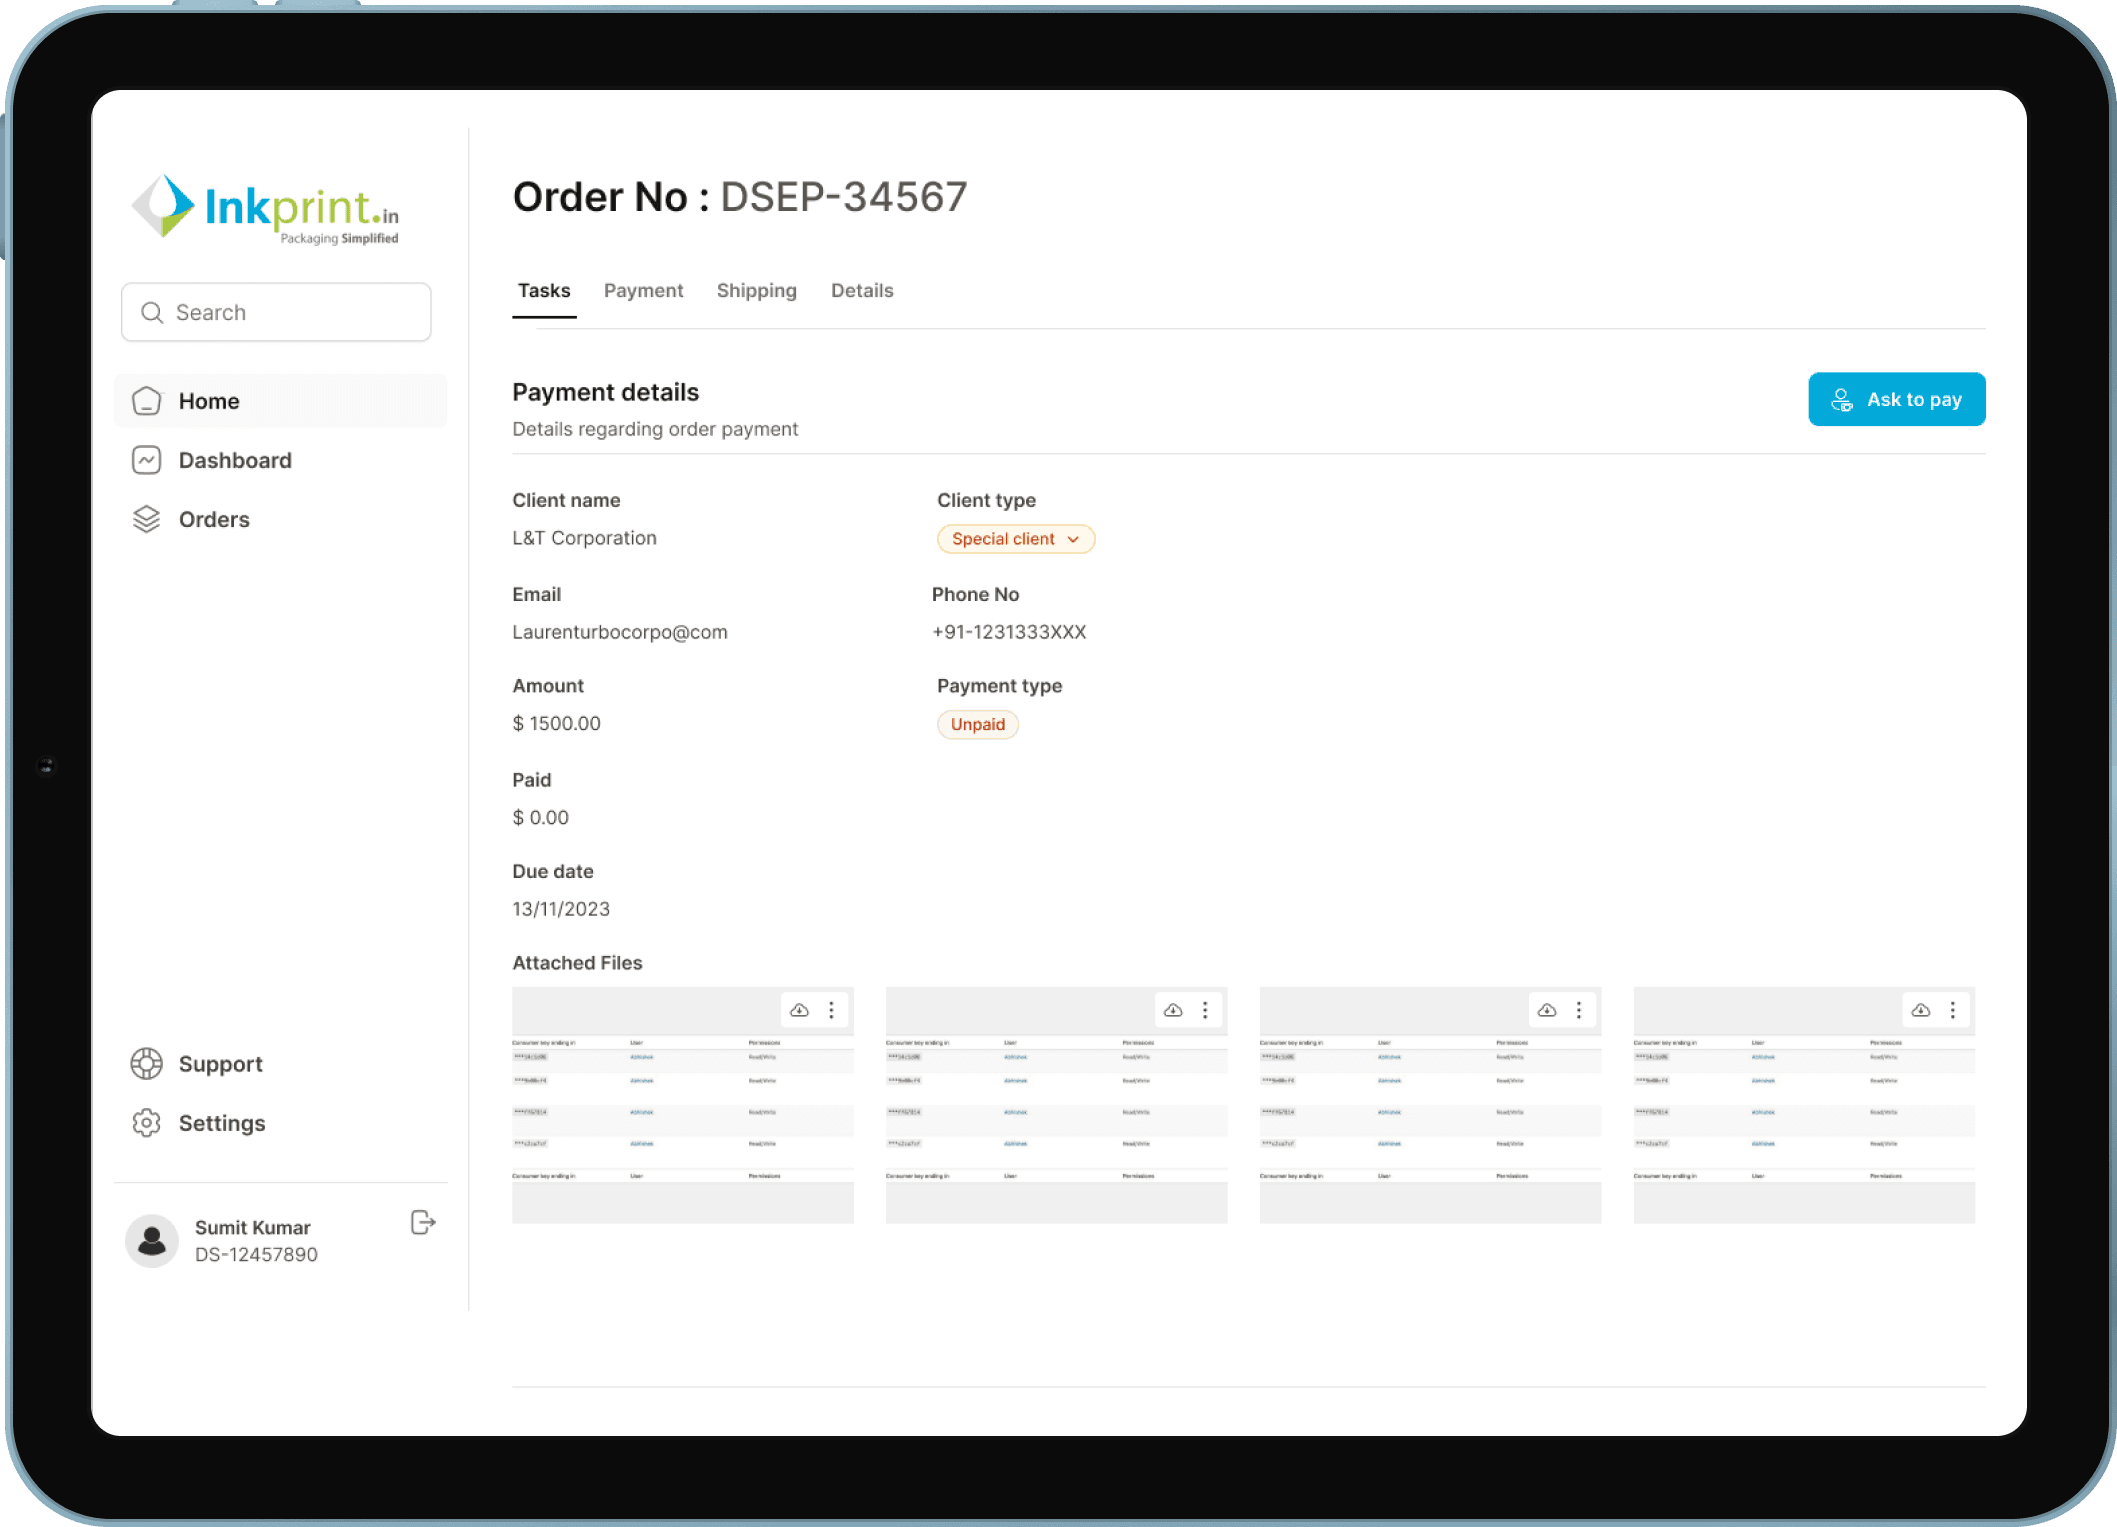Click download icon on second attached file
The height and width of the screenshot is (1527, 2117).
(1173, 1010)
